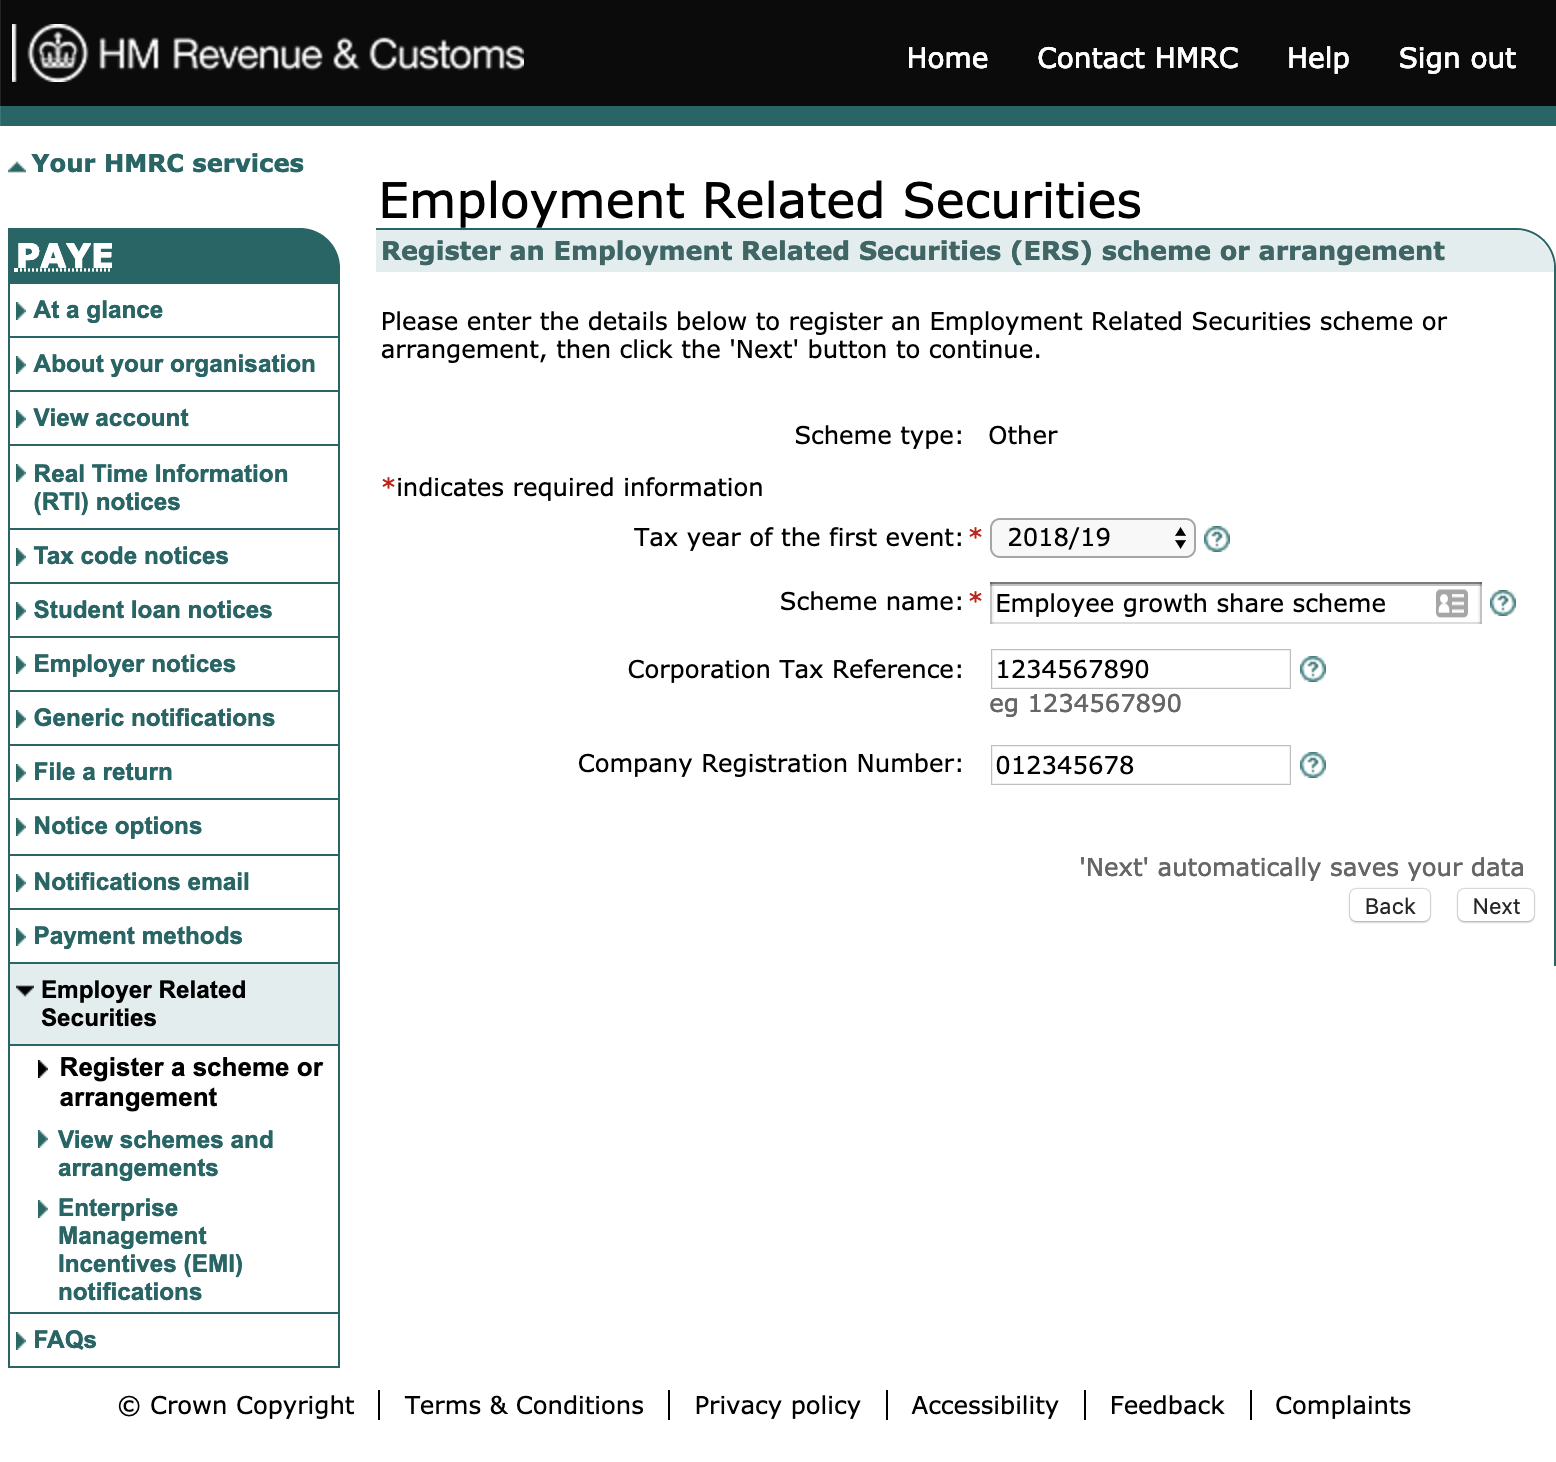Open File a return
The height and width of the screenshot is (1462, 1556).
(x=103, y=772)
